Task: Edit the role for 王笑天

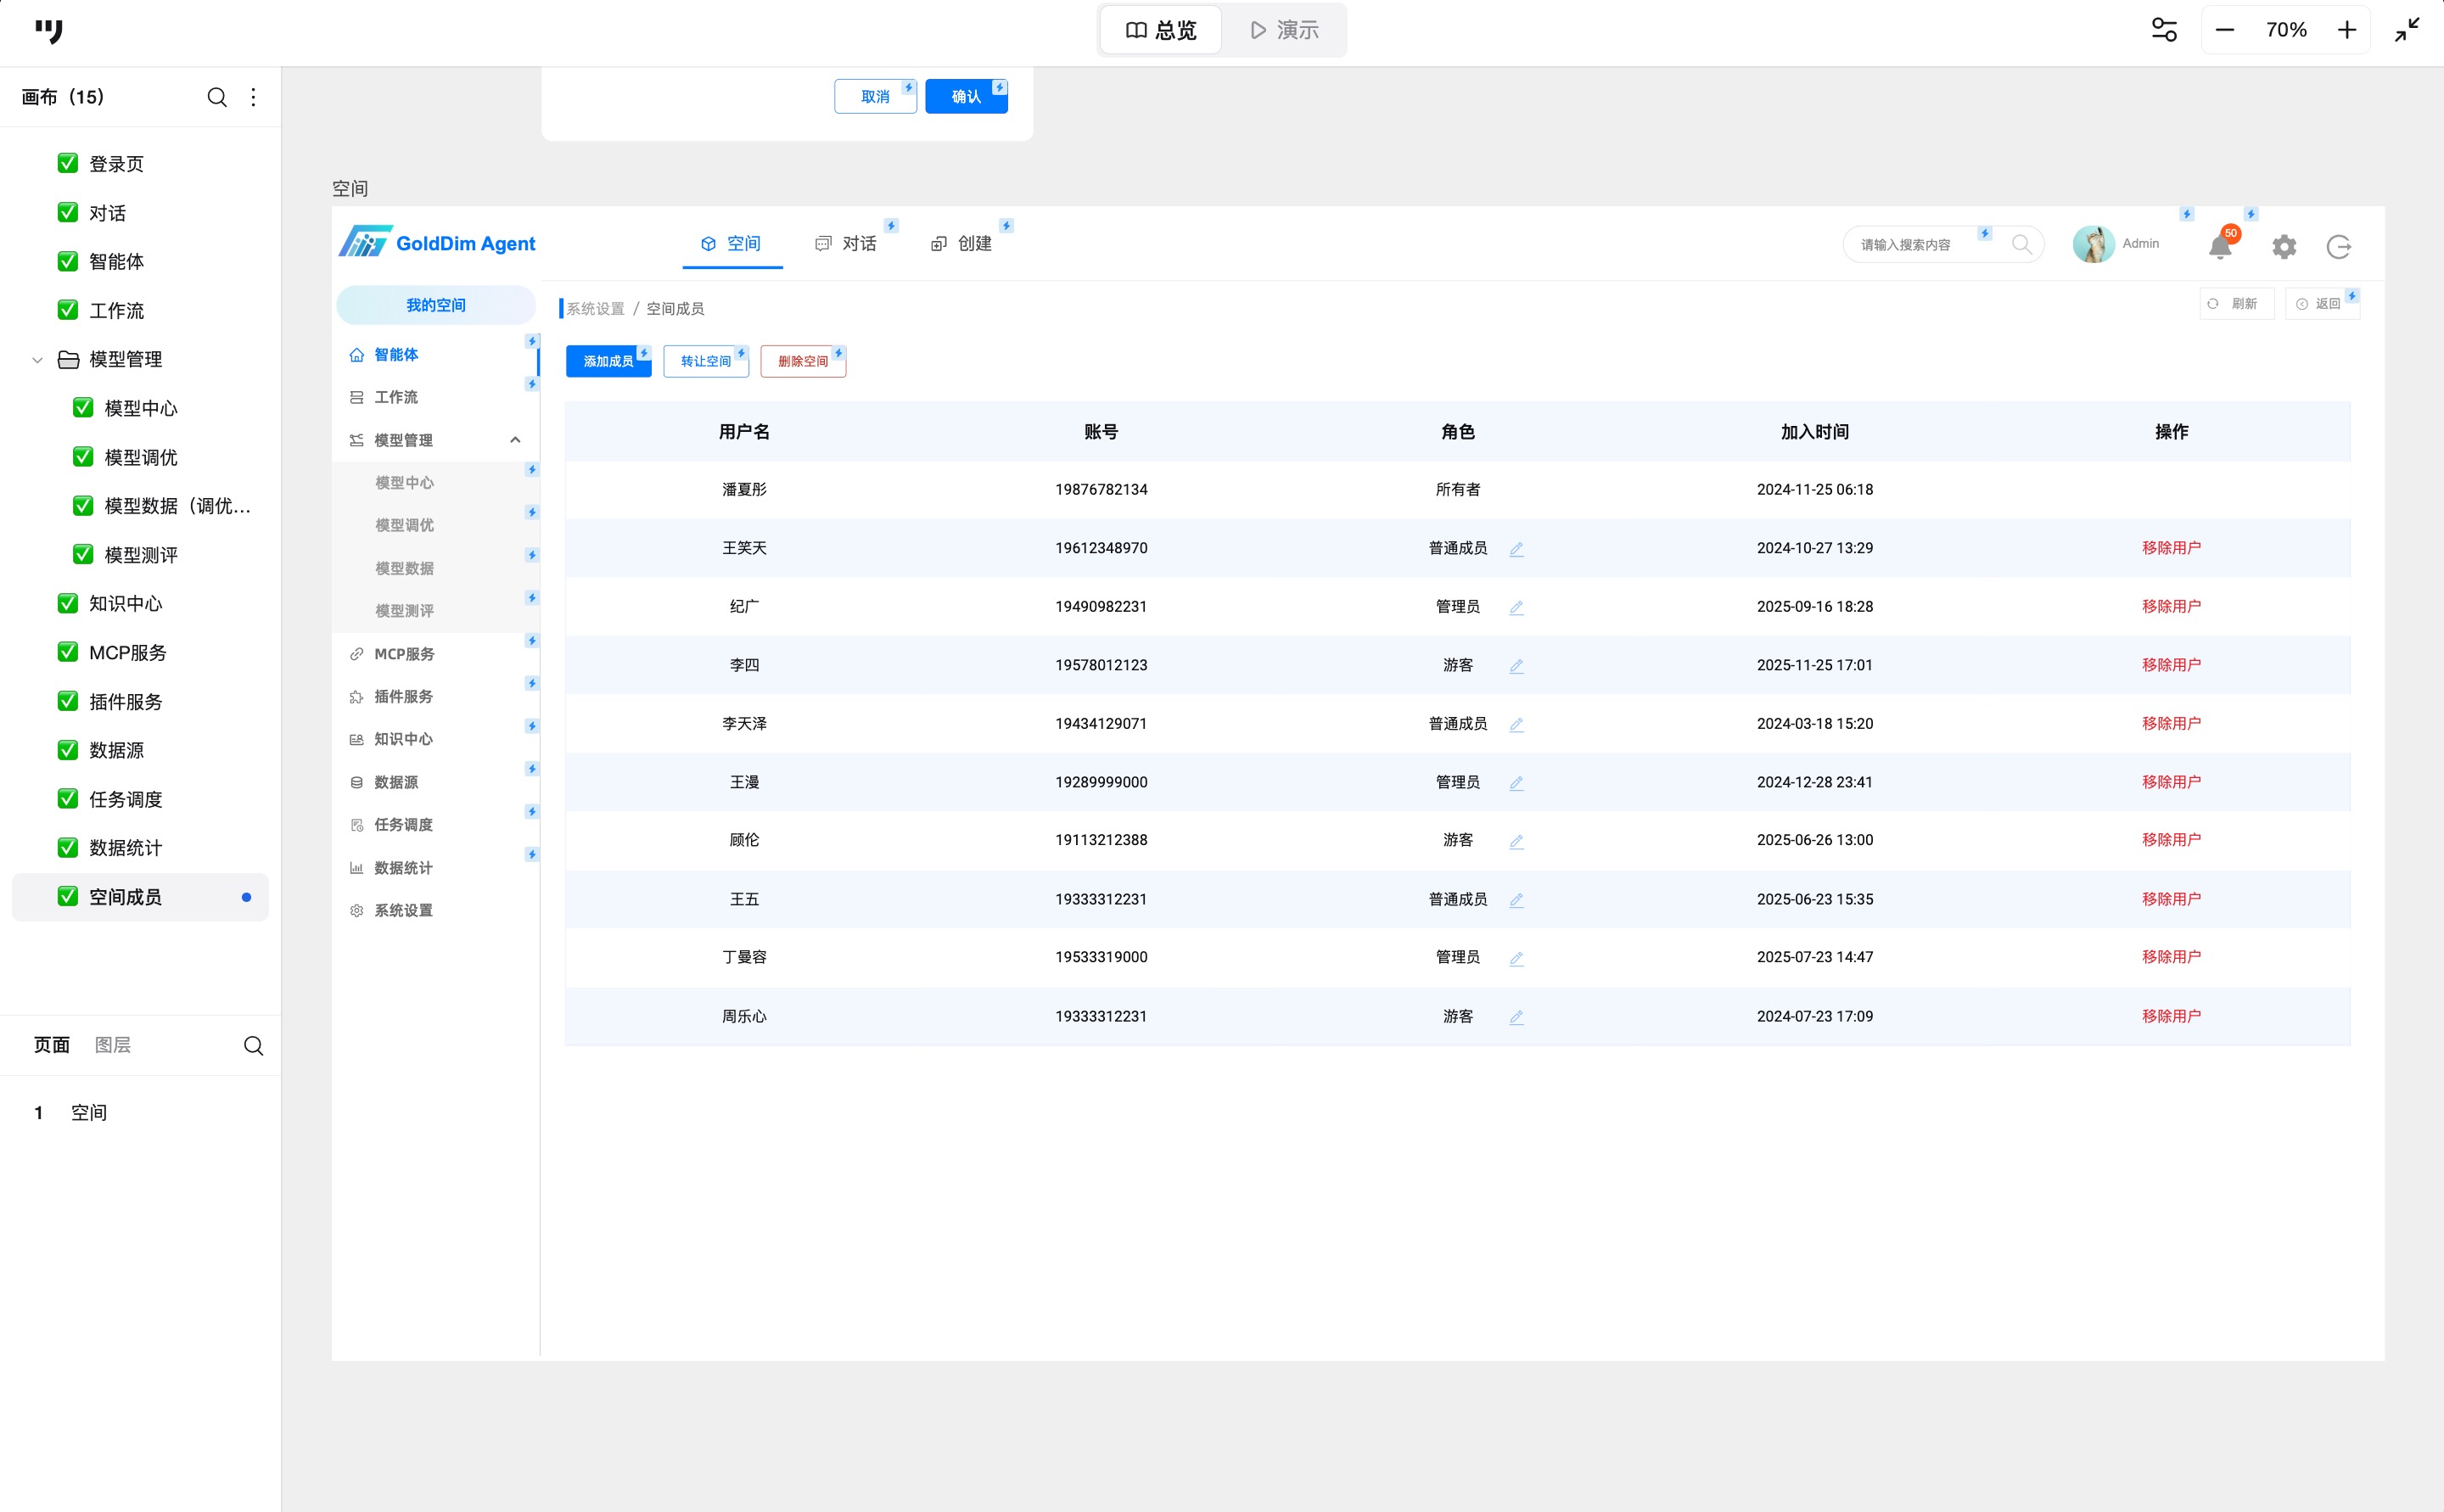Action: click(1516, 549)
